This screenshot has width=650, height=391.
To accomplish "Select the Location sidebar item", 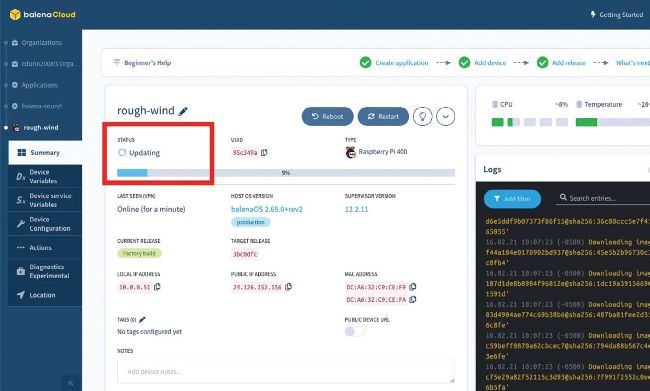I will pos(45,295).
